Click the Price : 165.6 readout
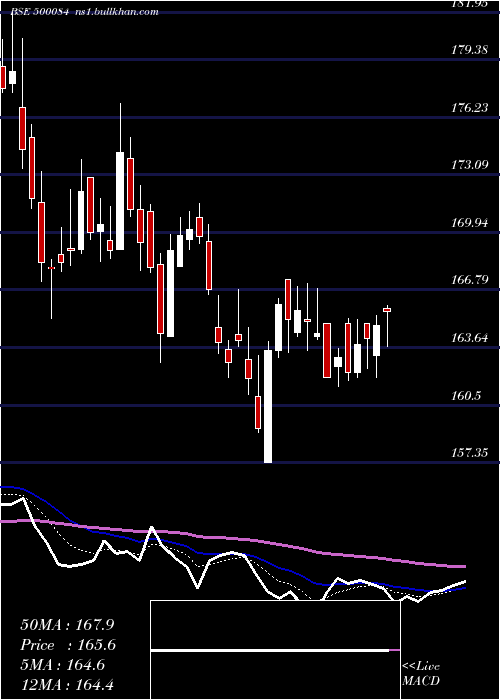Screen dimensions: 500x700 pos(68,645)
